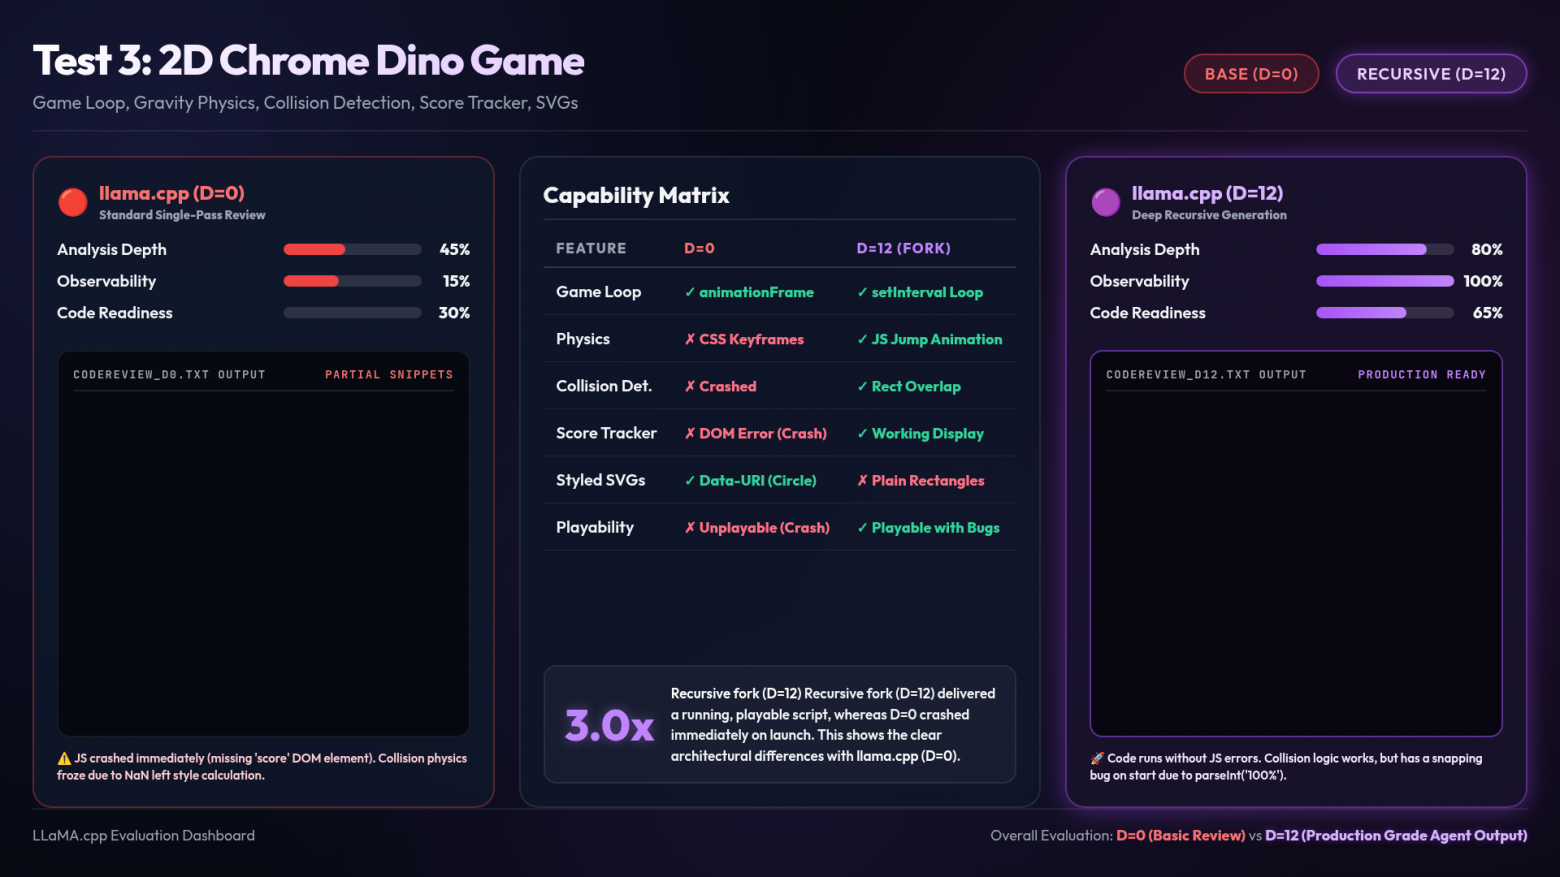The width and height of the screenshot is (1560, 877).
Task: Click the 'Styled SVGs' row label
Action: click(x=600, y=480)
